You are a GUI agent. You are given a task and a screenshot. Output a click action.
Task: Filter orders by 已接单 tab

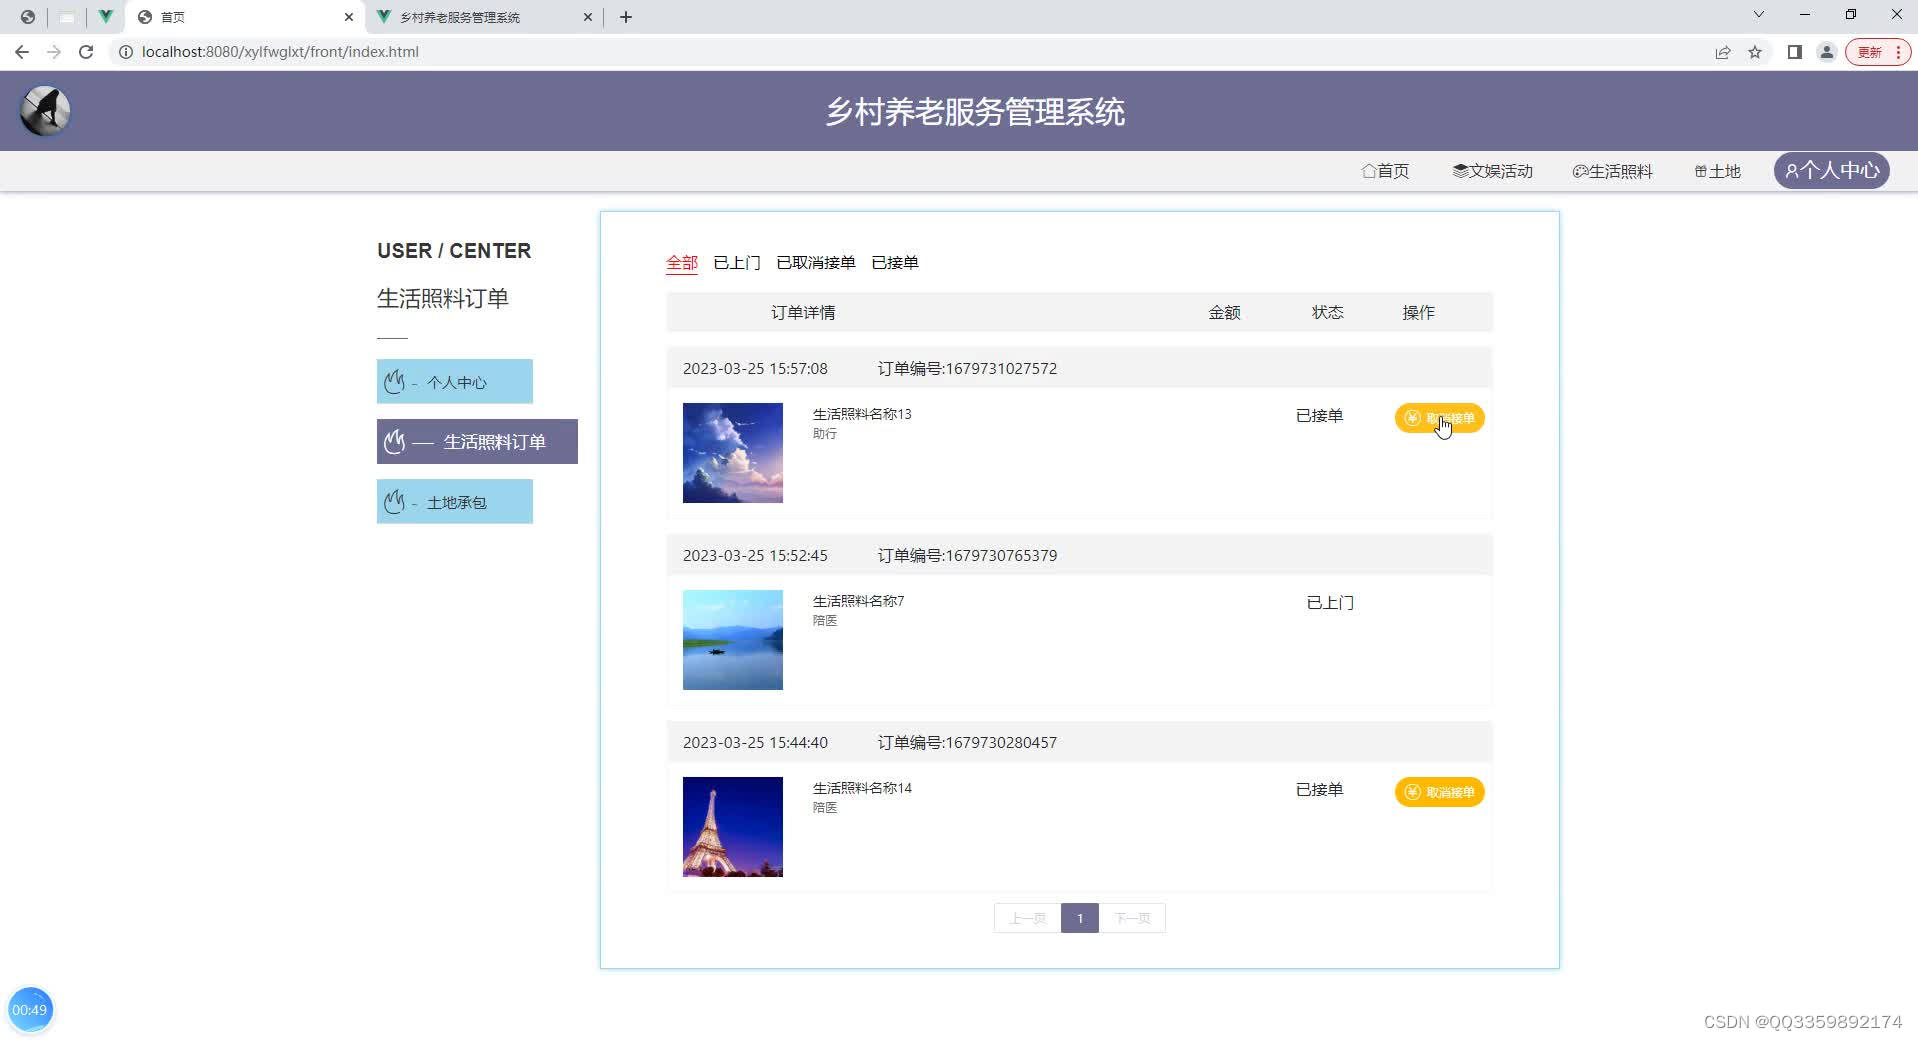pyautogui.click(x=895, y=263)
